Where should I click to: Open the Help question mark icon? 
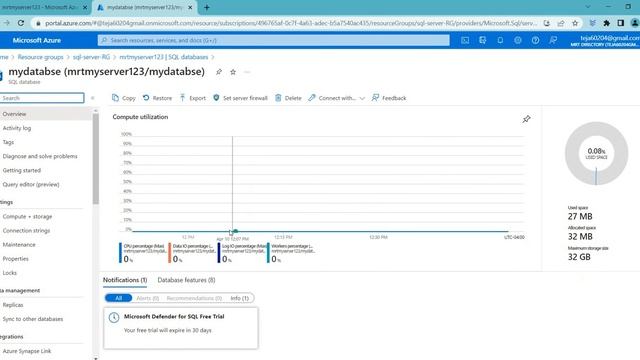pos(535,40)
